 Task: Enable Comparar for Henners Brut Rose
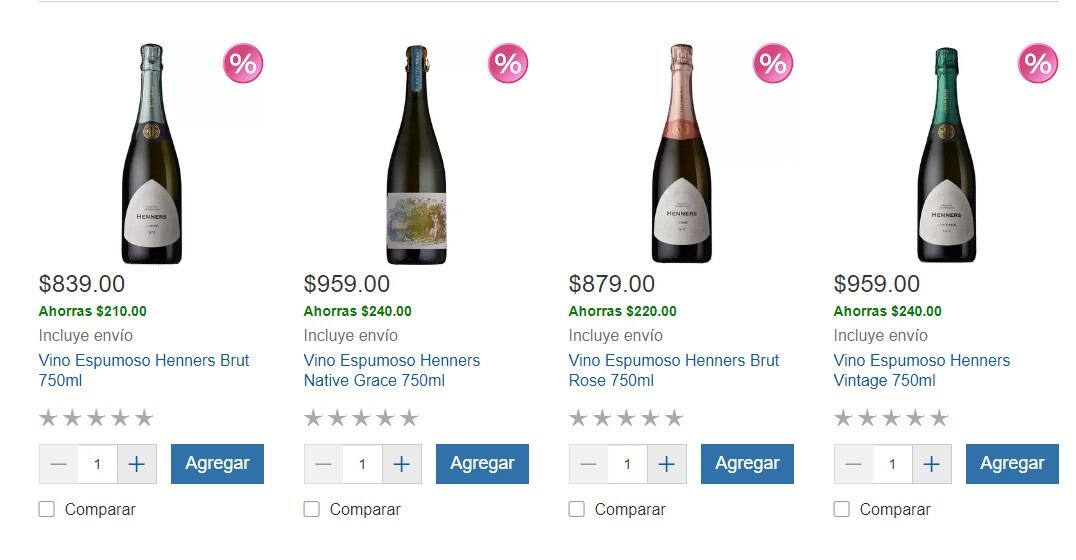pos(577,509)
